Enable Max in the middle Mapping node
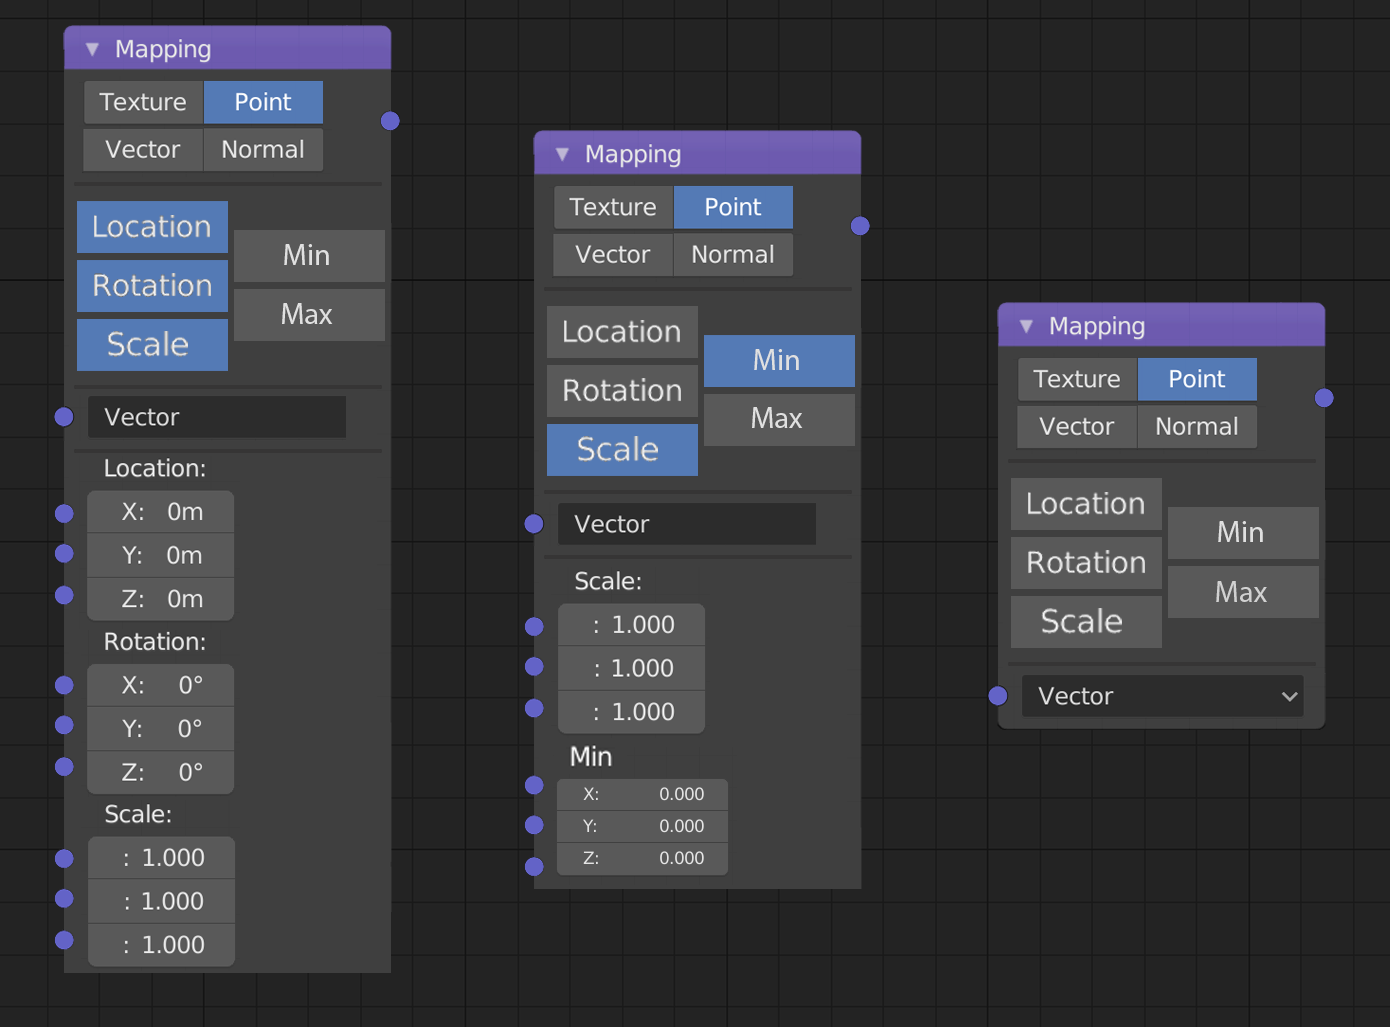The image size is (1390, 1027). (x=779, y=419)
